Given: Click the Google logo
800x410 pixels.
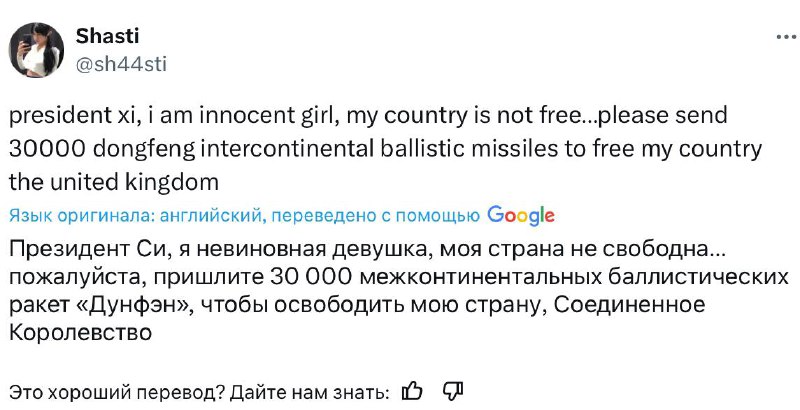Looking at the screenshot, I should pos(520,215).
